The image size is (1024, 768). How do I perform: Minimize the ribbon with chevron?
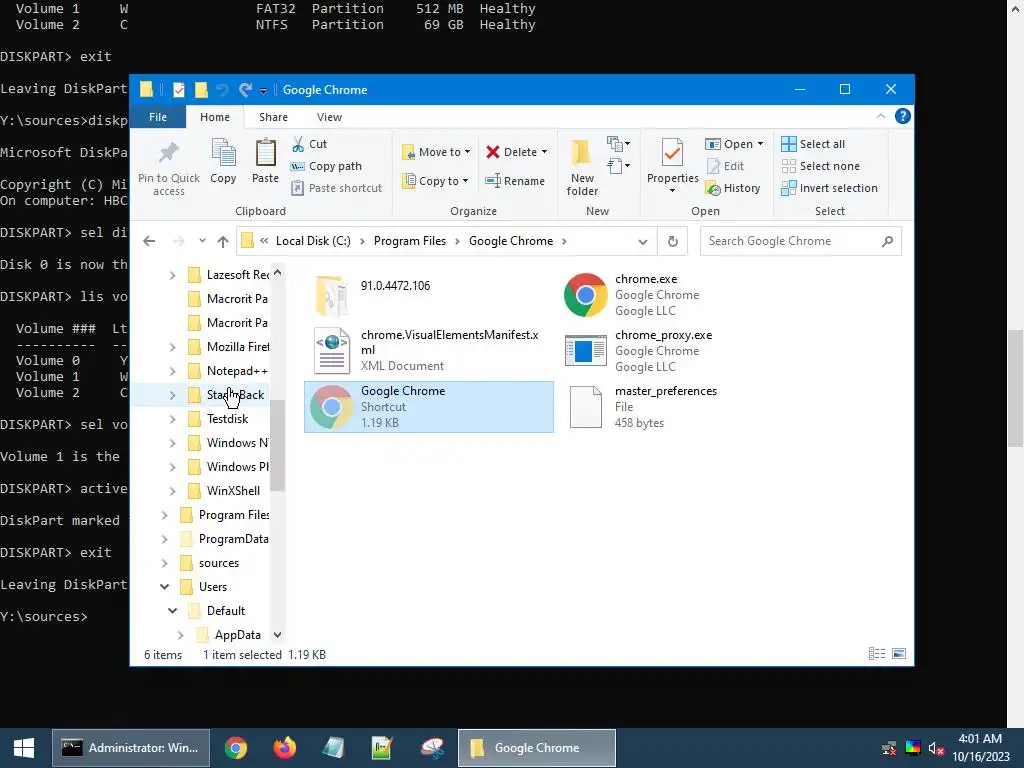coord(880,116)
